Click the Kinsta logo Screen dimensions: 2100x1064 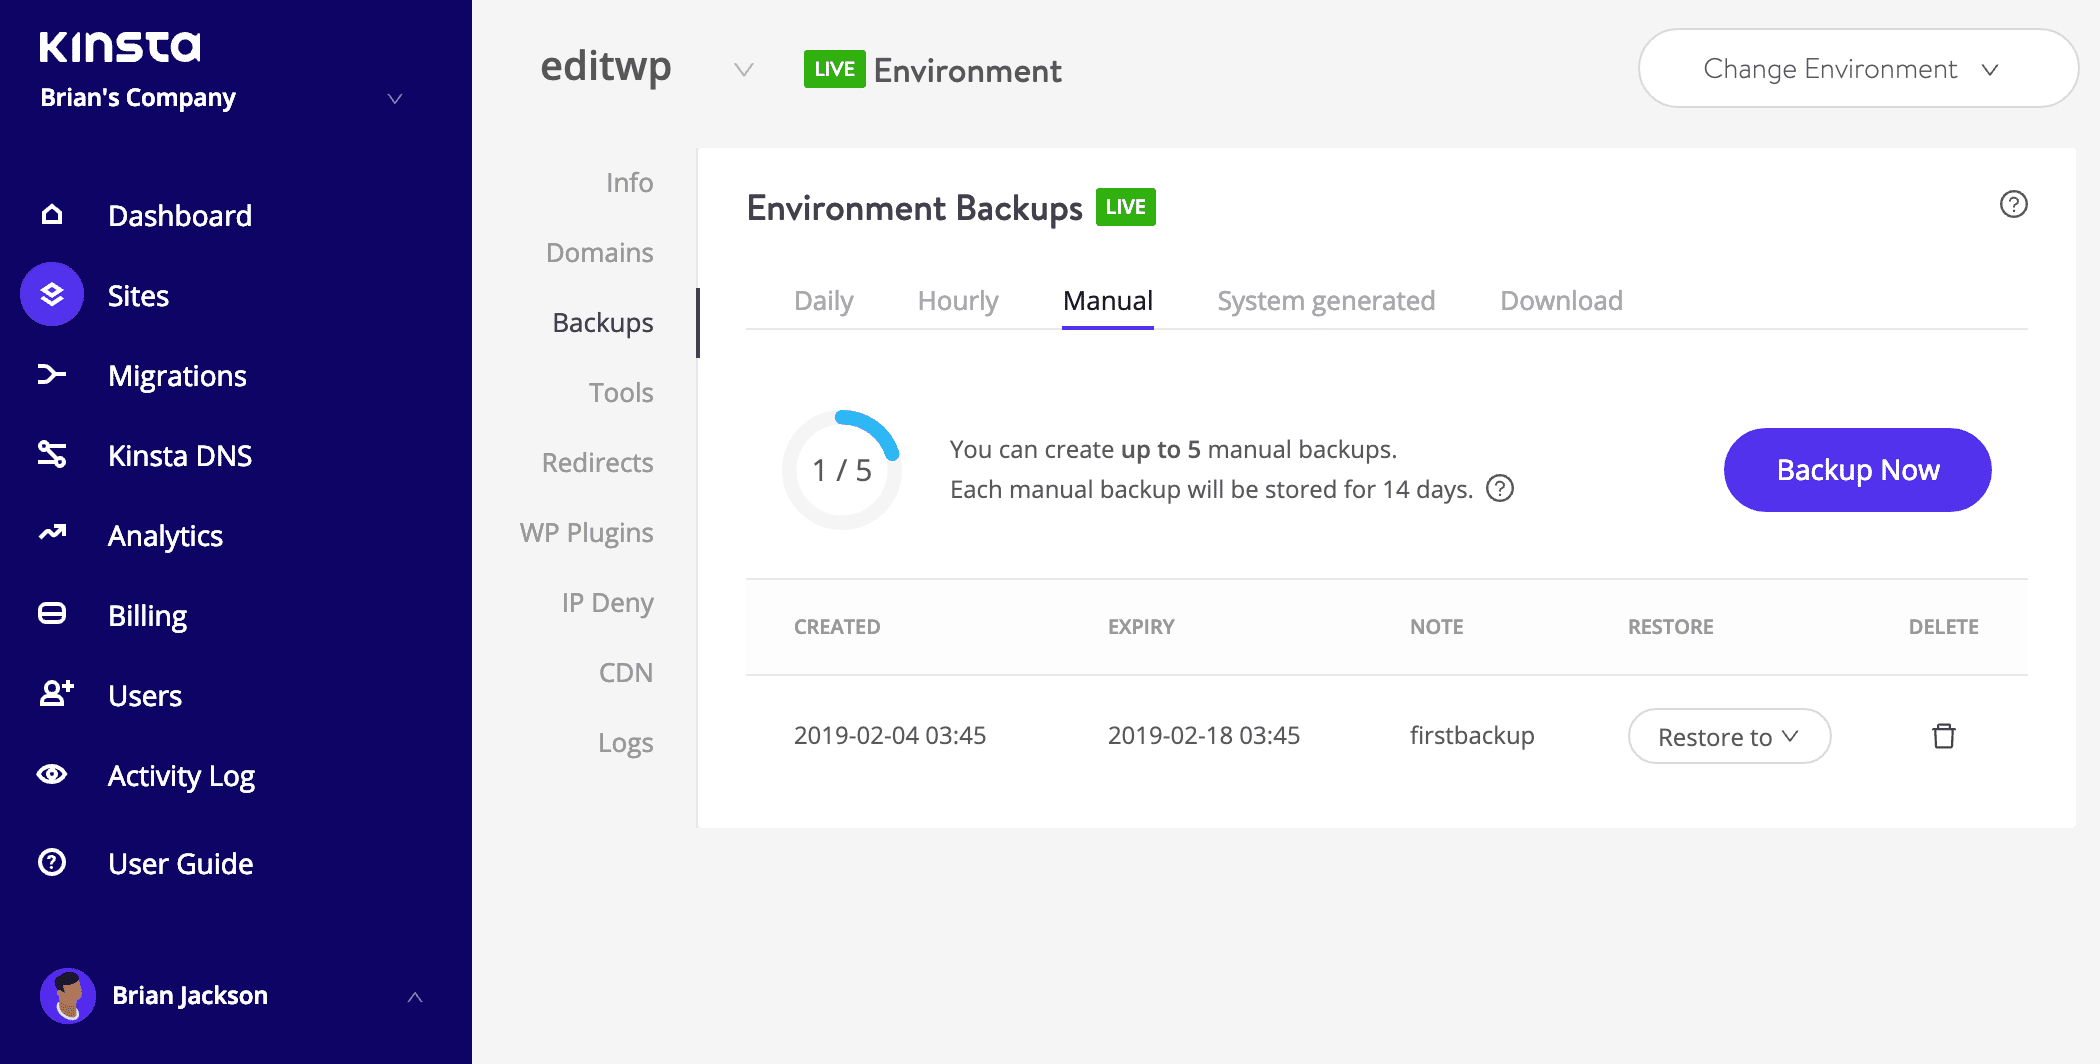coord(120,47)
